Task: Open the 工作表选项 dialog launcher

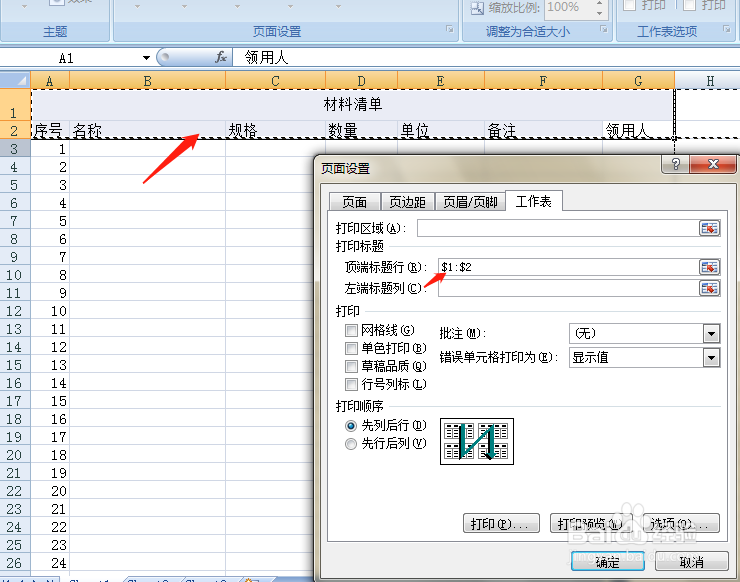Action: tap(727, 29)
